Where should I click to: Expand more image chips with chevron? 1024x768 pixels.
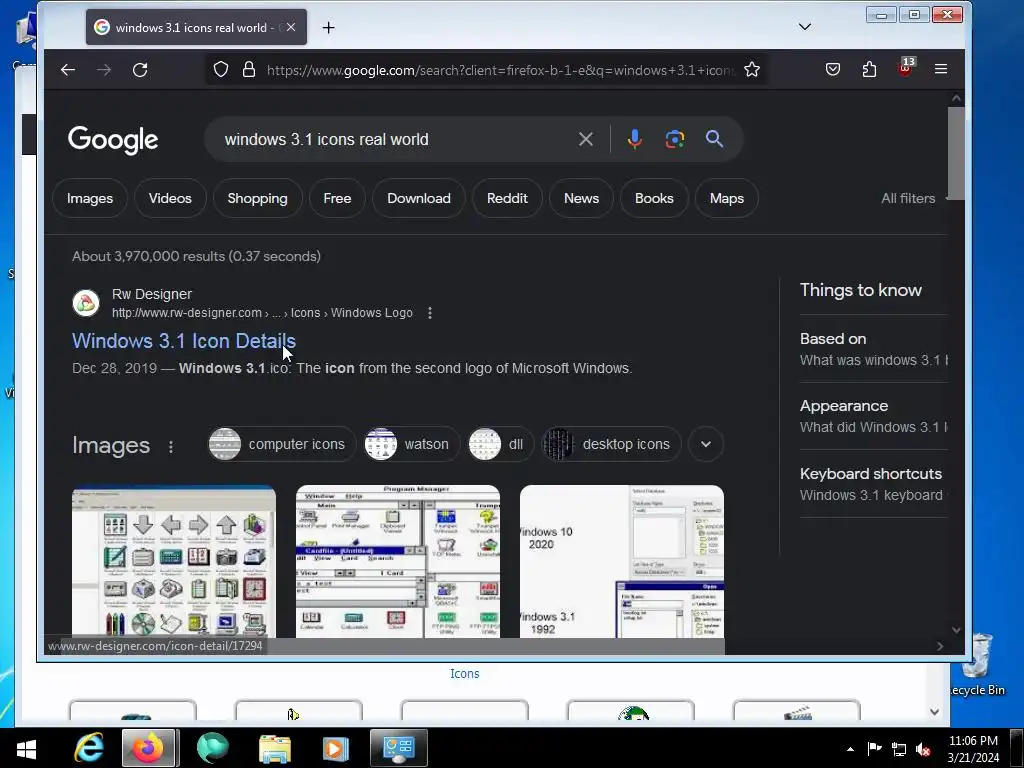tap(706, 444)
